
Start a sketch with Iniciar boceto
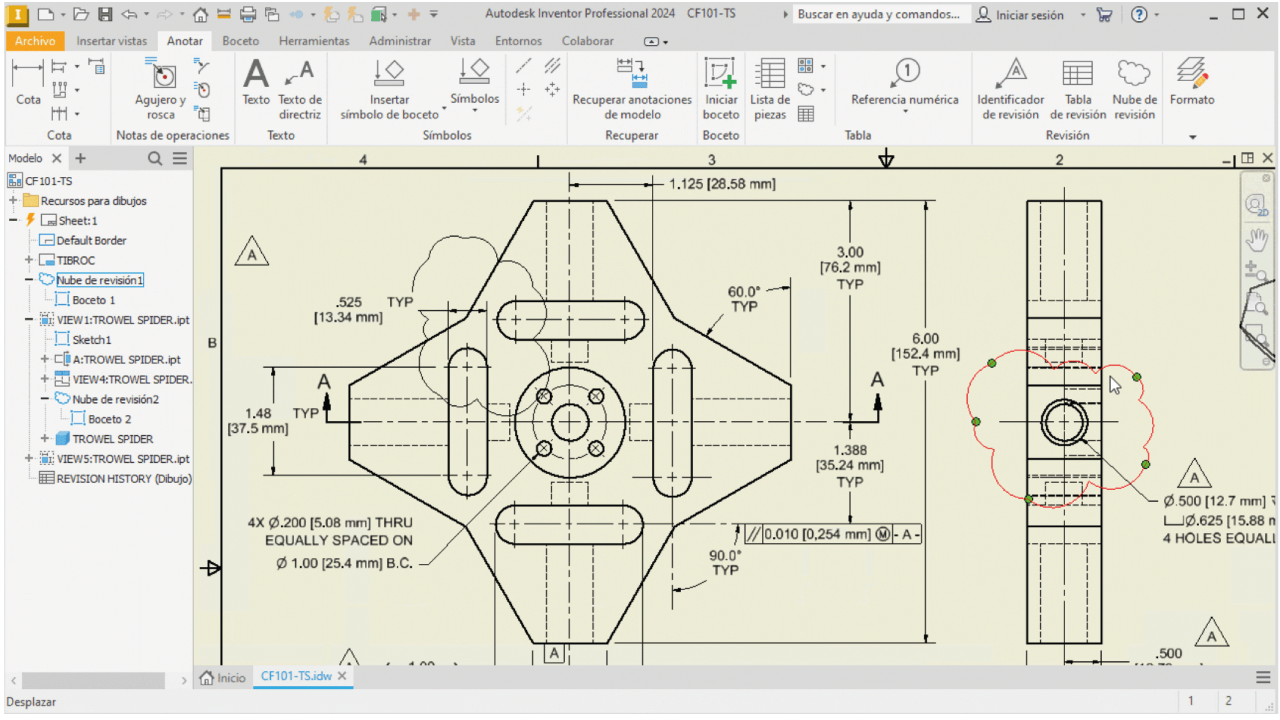click(x=720, y=88)
